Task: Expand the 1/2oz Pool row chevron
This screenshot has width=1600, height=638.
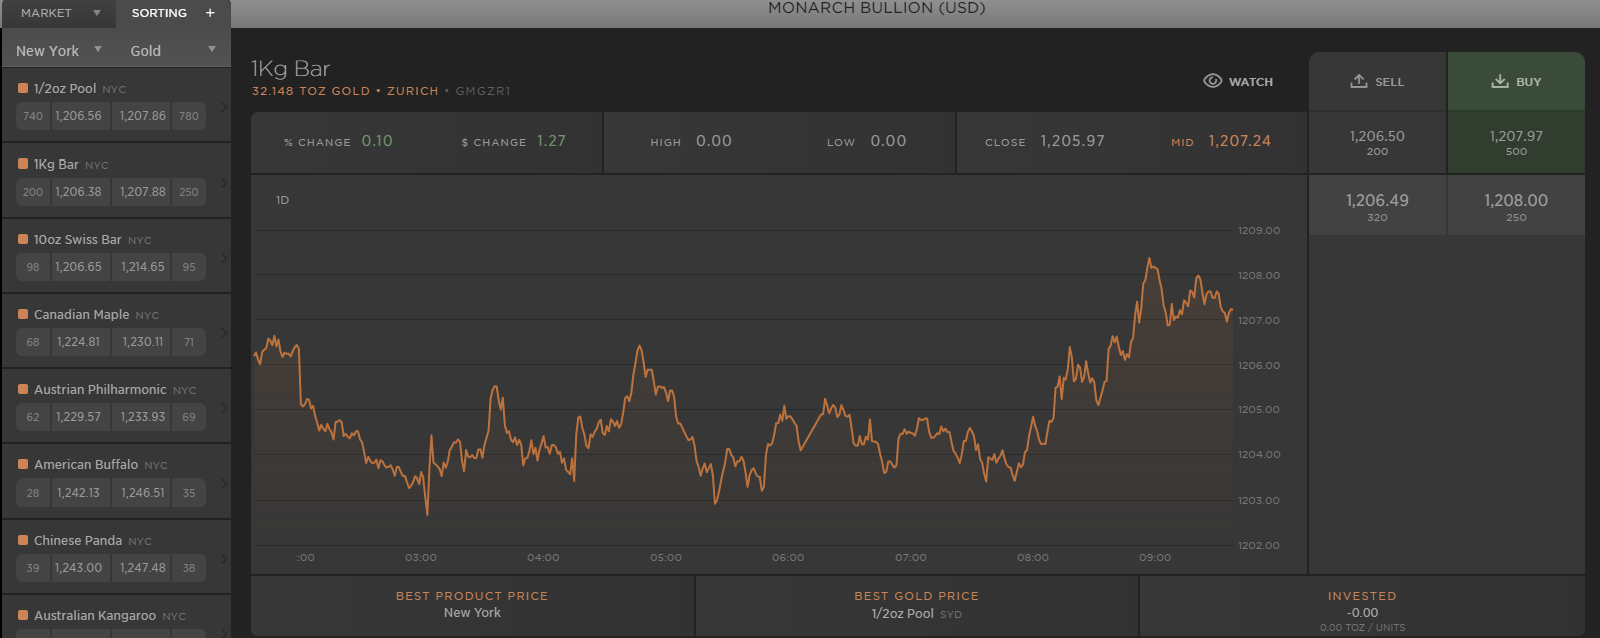Action: point(224,106)
